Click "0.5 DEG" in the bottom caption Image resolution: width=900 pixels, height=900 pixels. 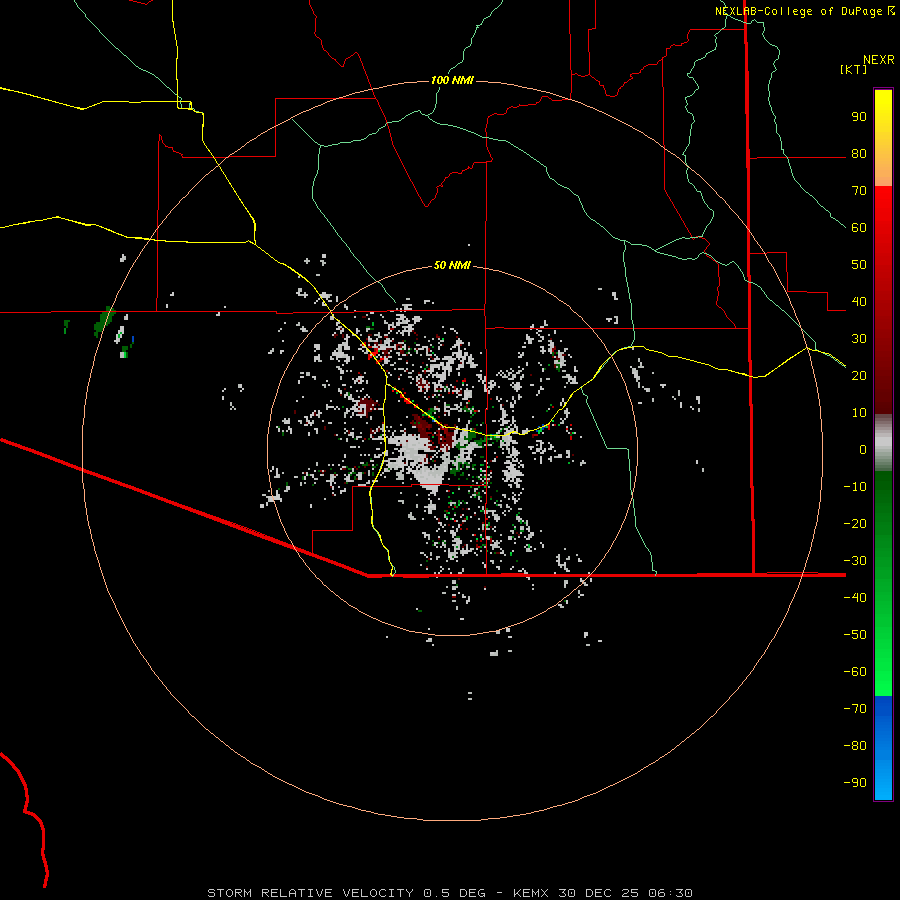pos(455,893)
